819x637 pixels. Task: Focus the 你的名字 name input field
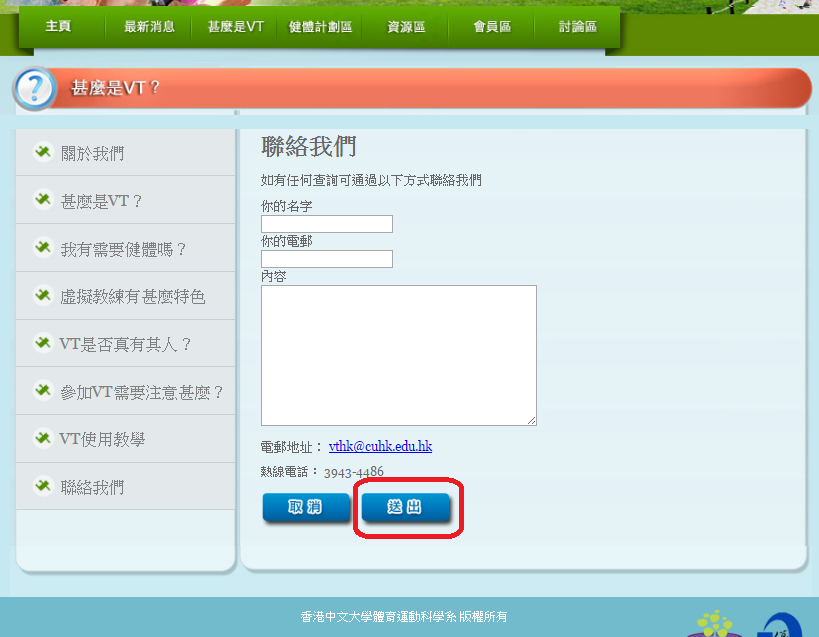[x=326, y=224]
